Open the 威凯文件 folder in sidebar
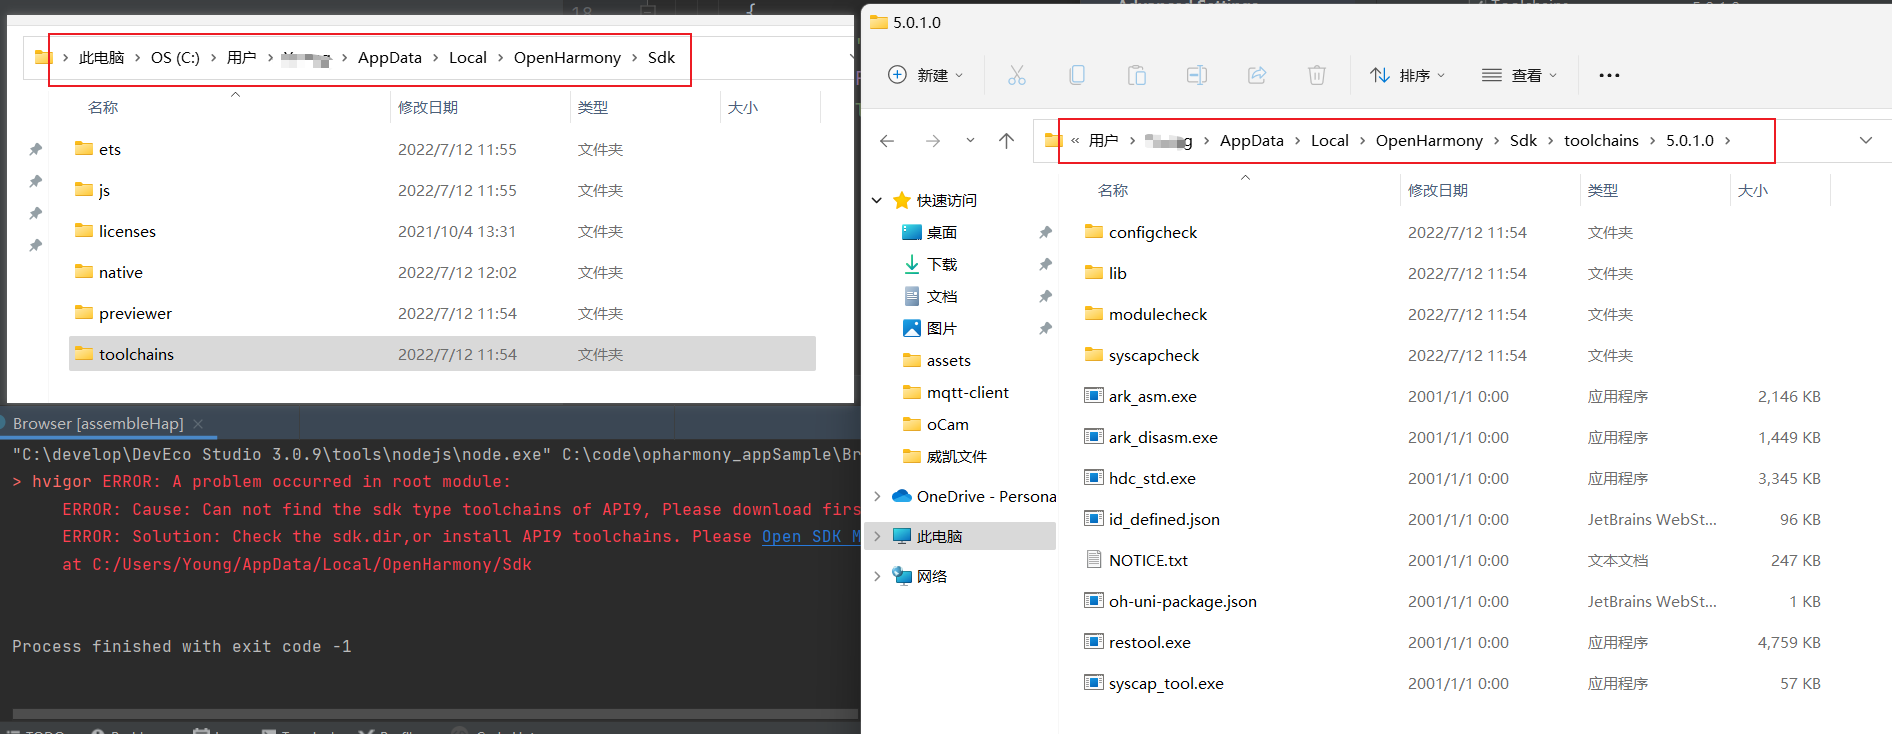This screenshot has width=1892, height=734. 956,456
